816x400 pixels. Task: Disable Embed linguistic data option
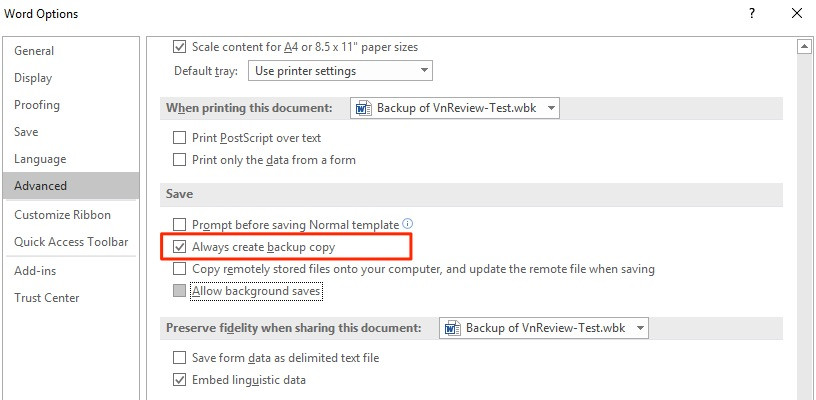pos(180,380)
